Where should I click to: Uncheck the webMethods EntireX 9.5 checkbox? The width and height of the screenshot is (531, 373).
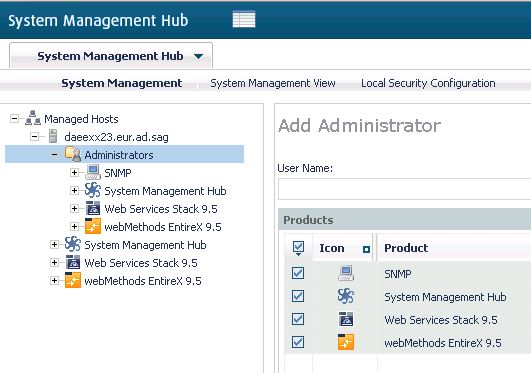298,342
